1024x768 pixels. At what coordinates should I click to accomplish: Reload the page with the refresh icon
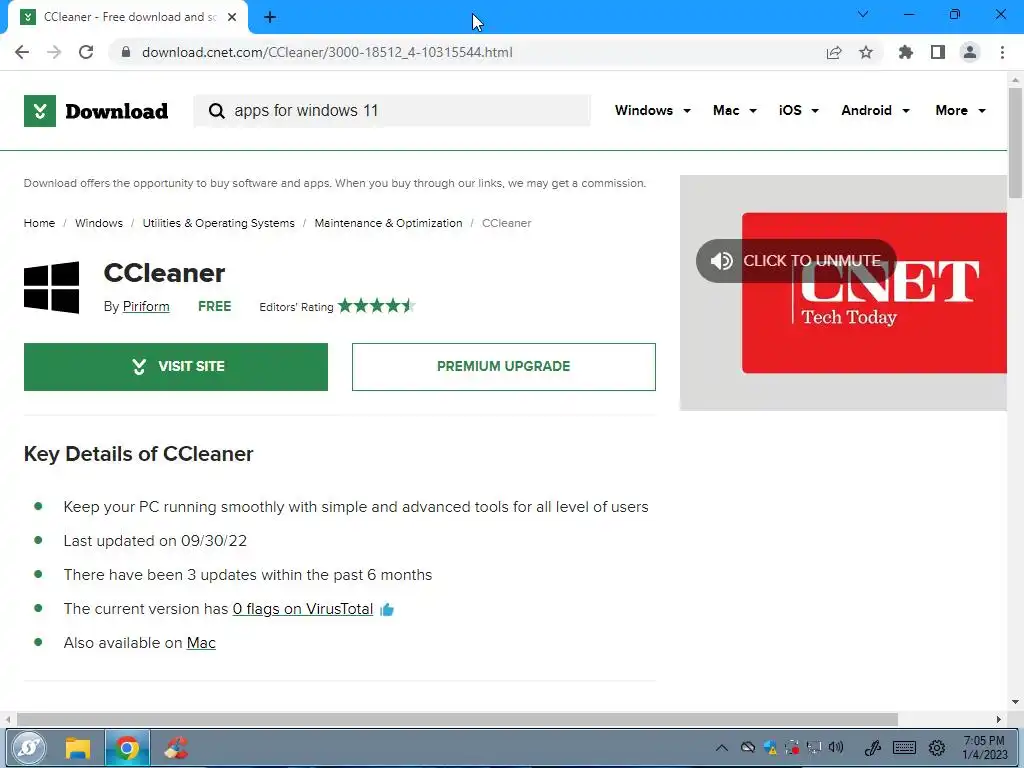86,52
